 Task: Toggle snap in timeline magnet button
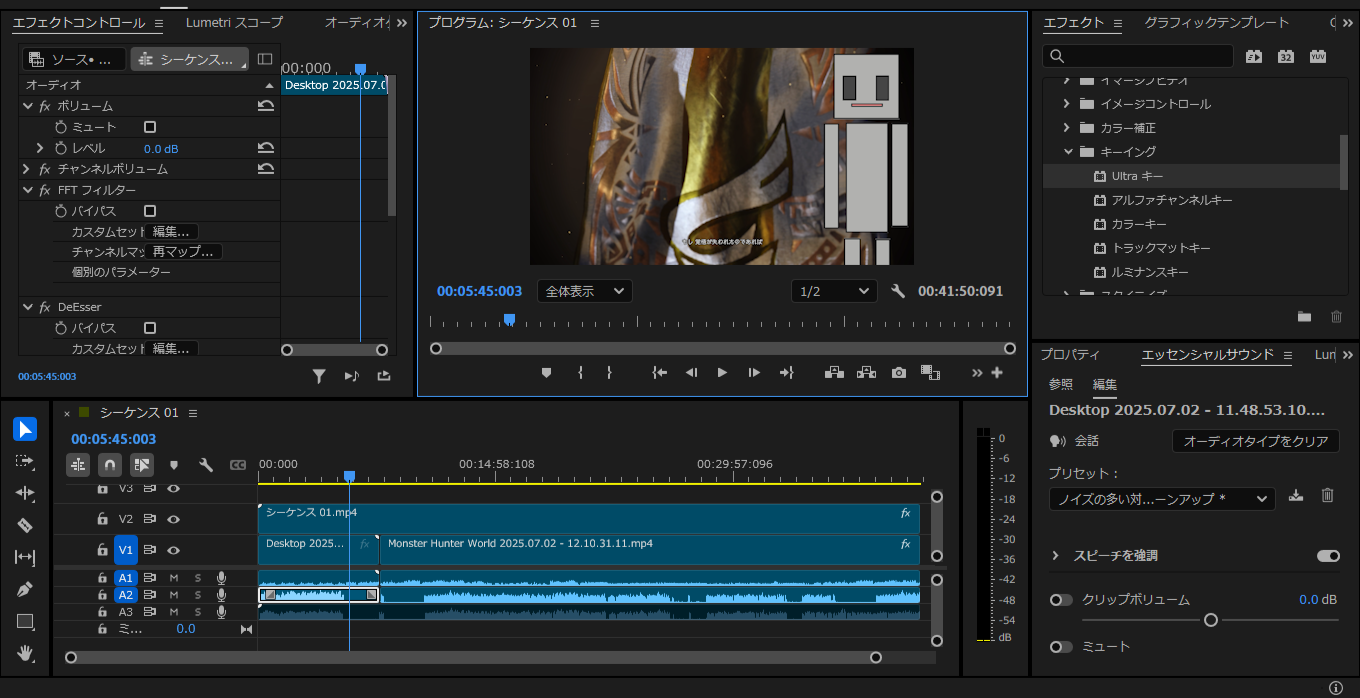click(x=110, y=465)
